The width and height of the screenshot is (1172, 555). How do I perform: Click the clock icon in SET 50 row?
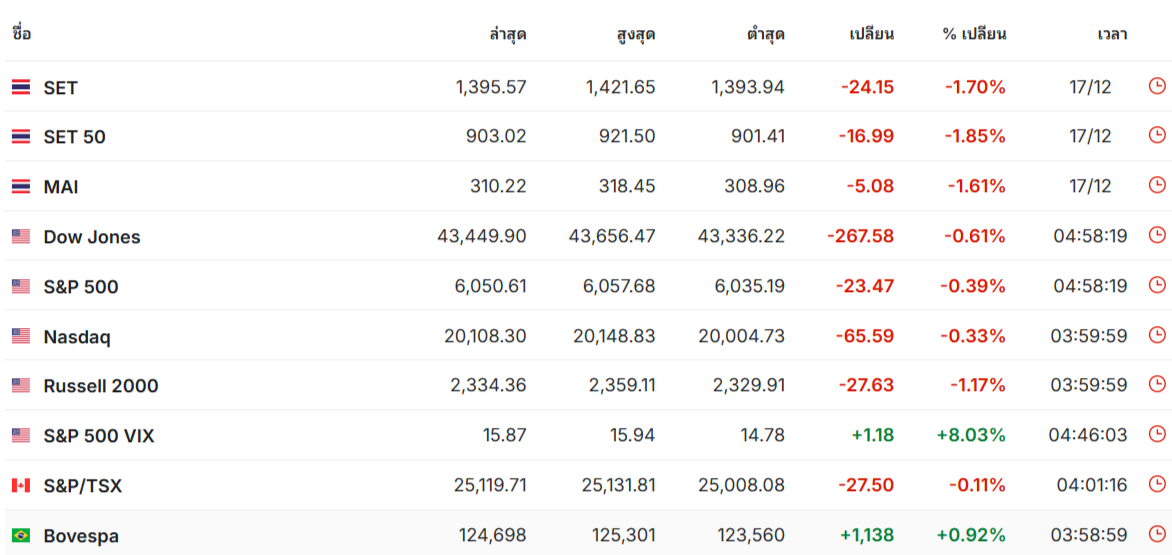click(x=1156, y=135)
